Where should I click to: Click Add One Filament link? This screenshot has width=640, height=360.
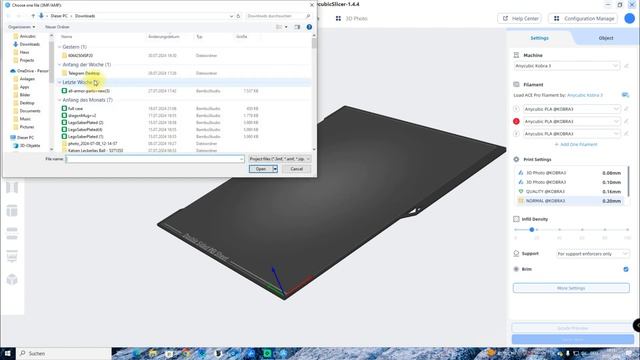(576, 144)
